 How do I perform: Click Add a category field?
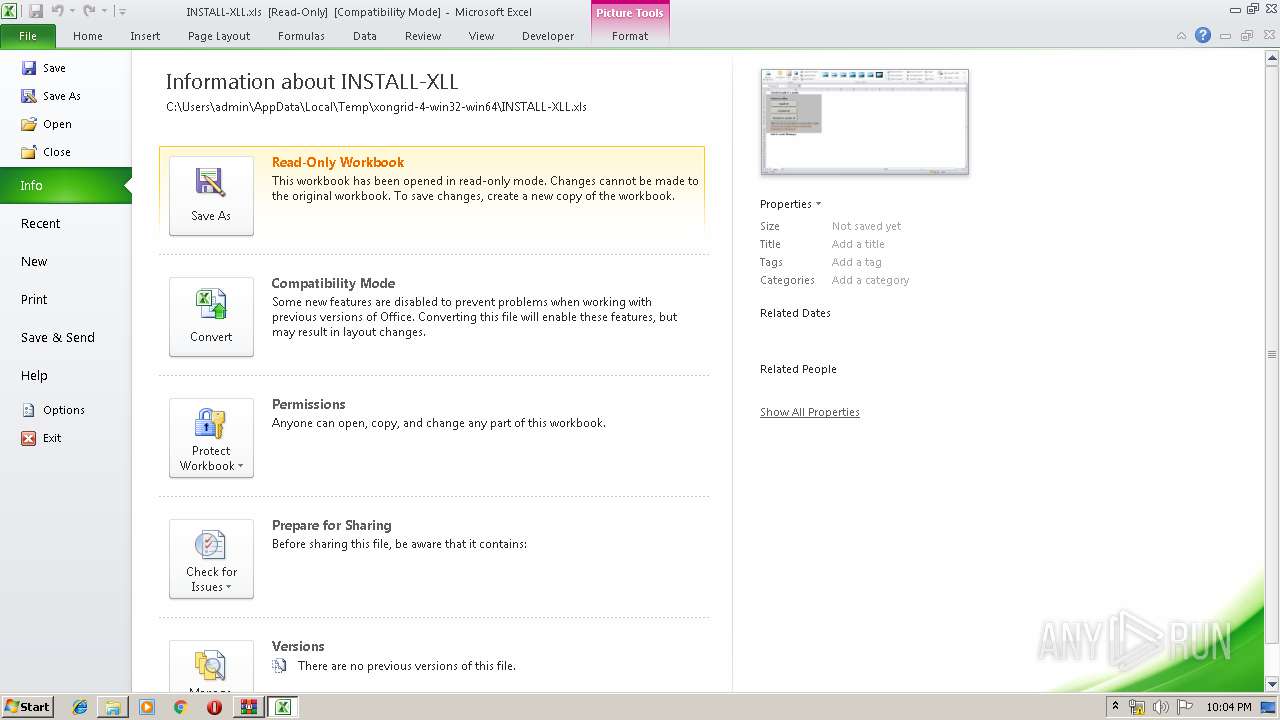tap(871, 280)
